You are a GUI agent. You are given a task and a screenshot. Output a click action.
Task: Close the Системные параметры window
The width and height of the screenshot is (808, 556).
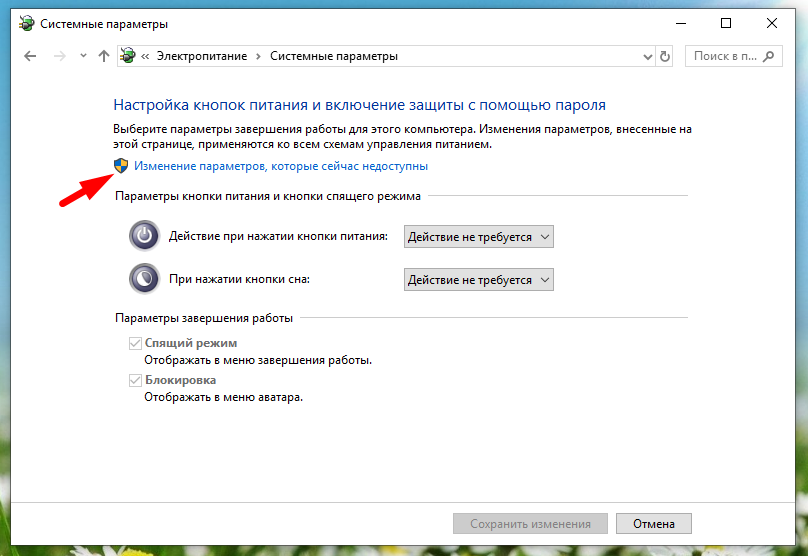(771, 24)
